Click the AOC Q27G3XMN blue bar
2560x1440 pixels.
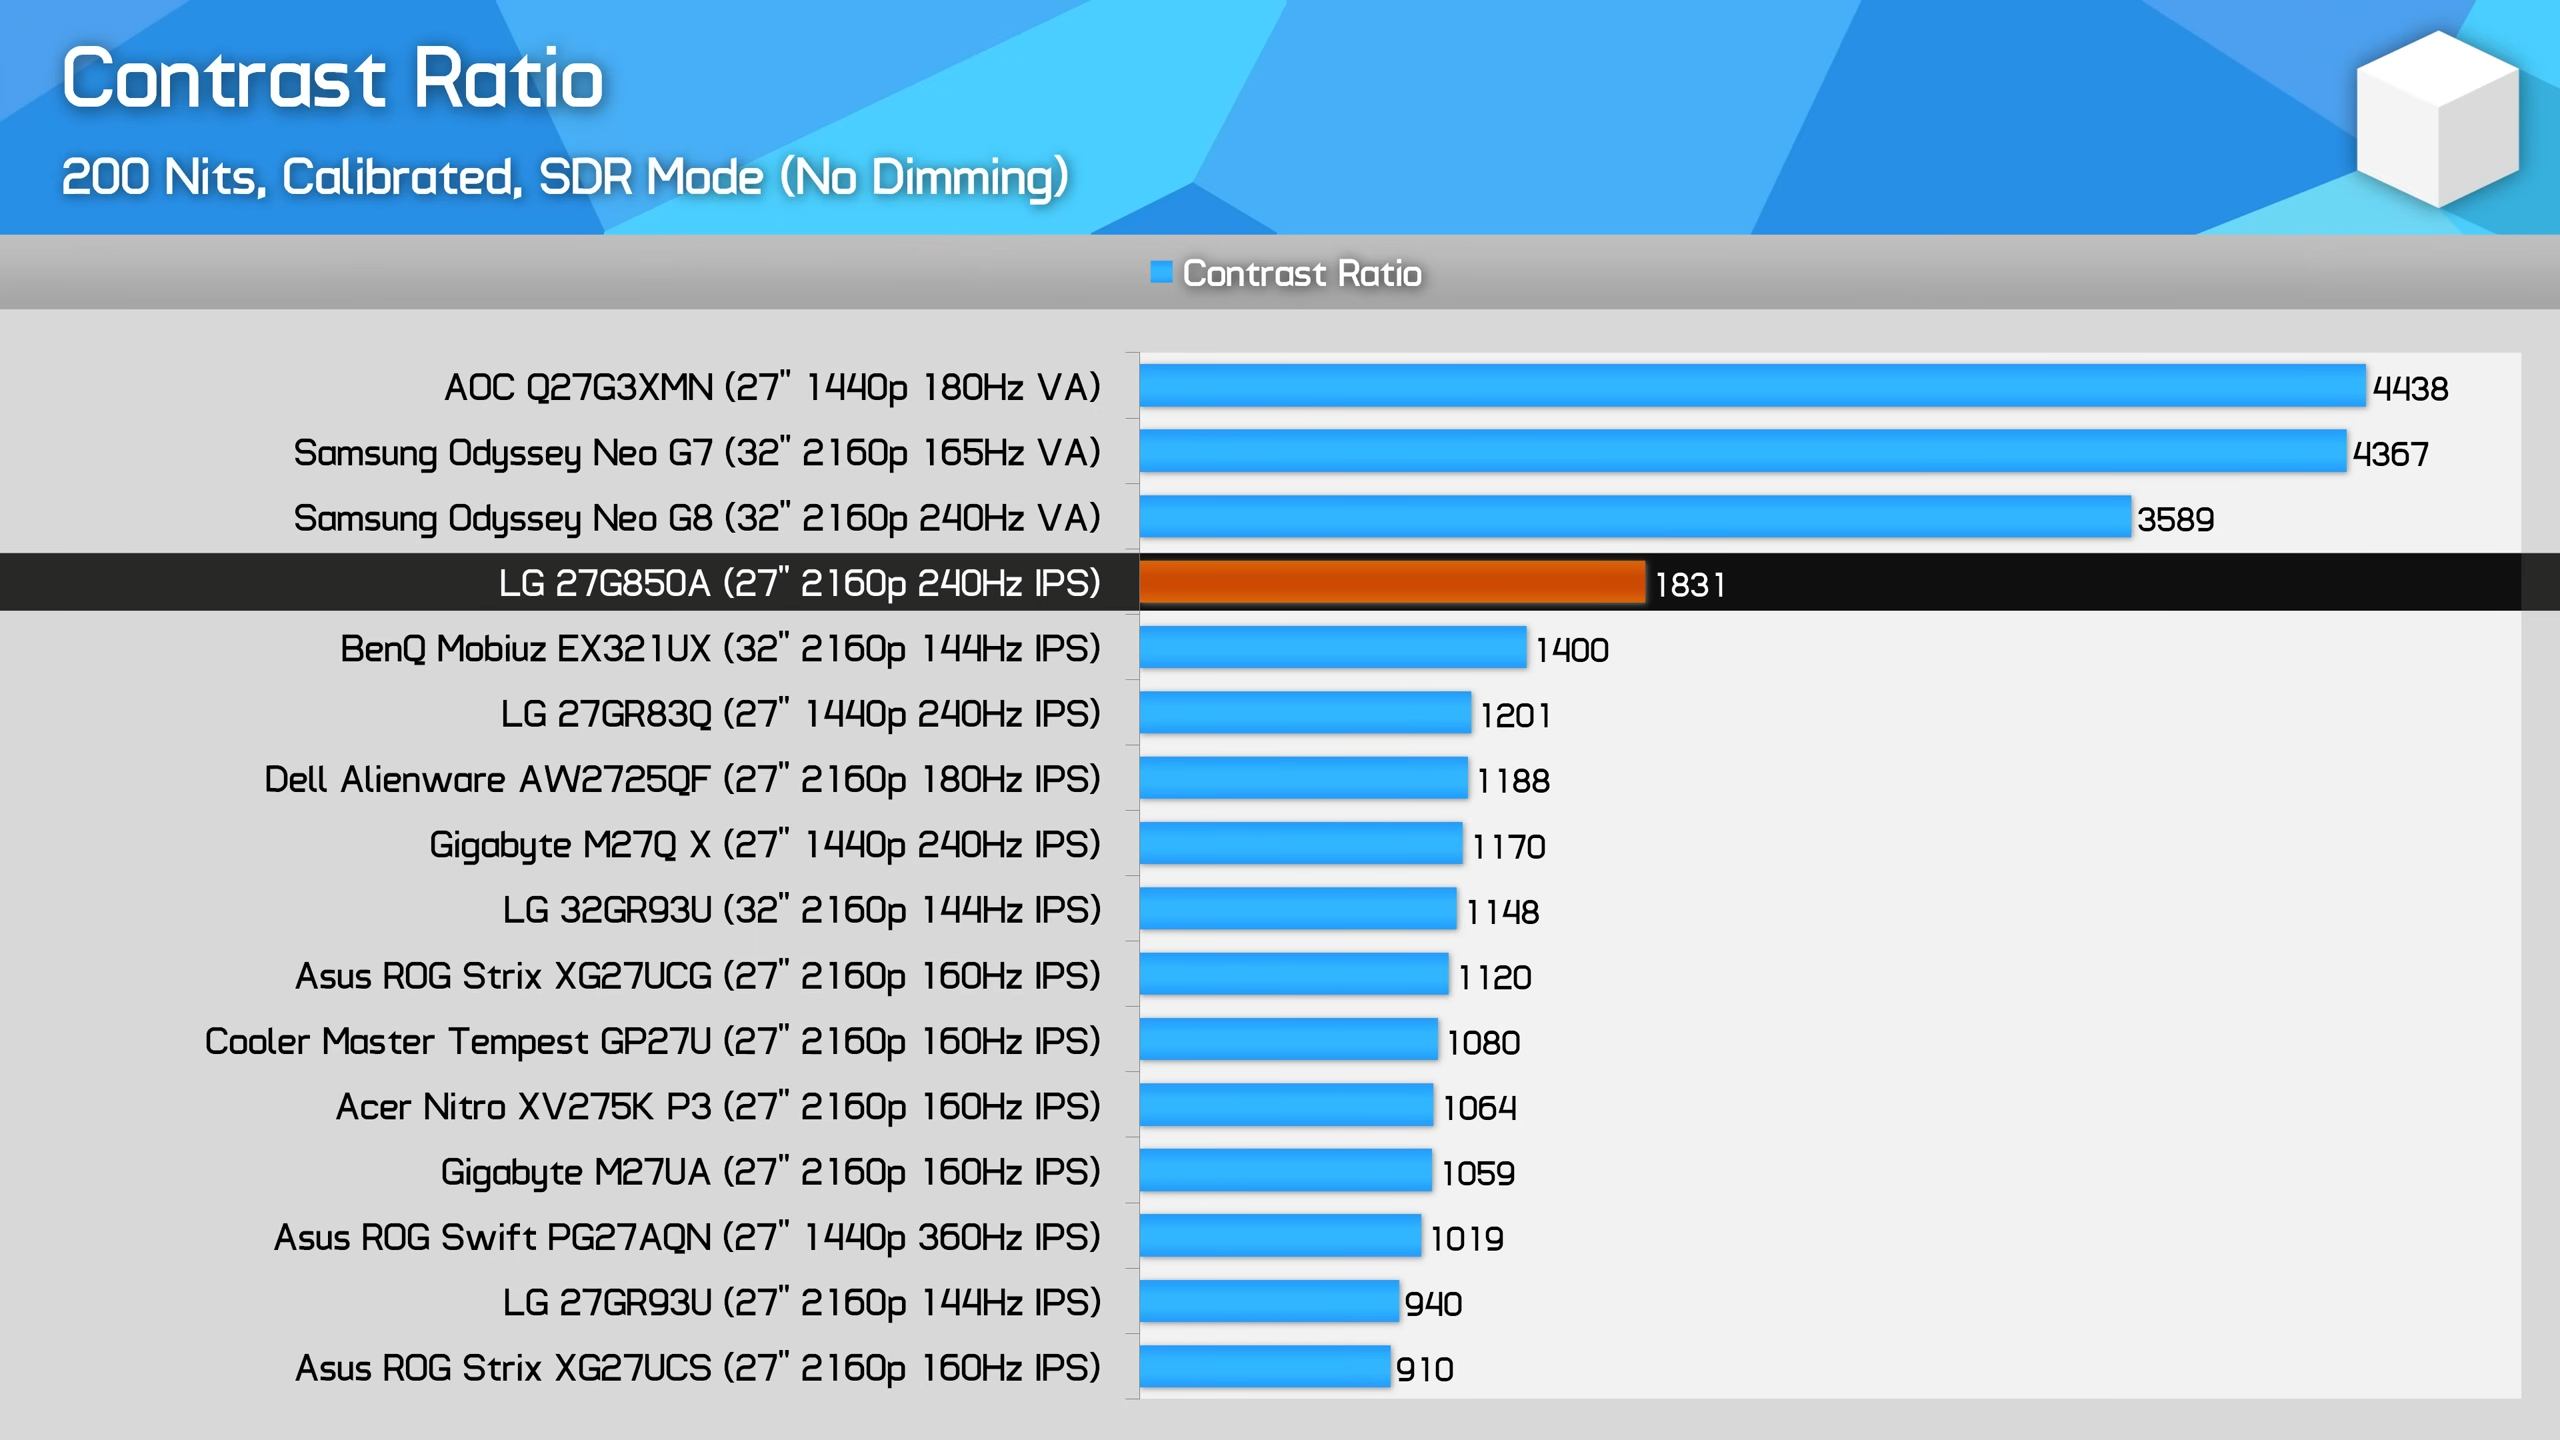pos(1753,386)
